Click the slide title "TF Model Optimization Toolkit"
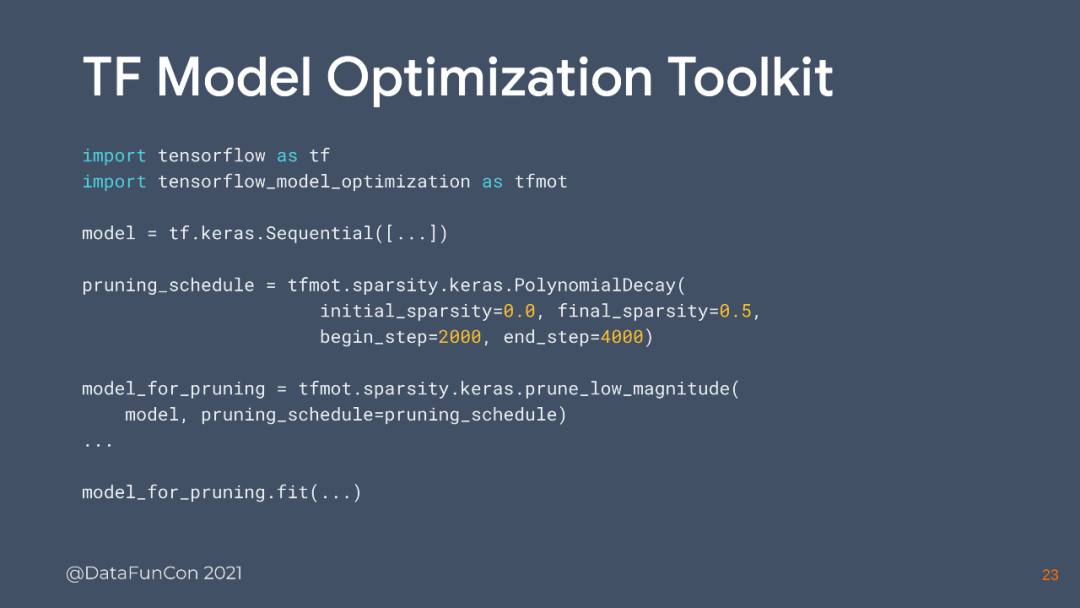Image resolution: width=1080 pixels, height=608 pixels. pyautogui.click(x=457, y=77)
